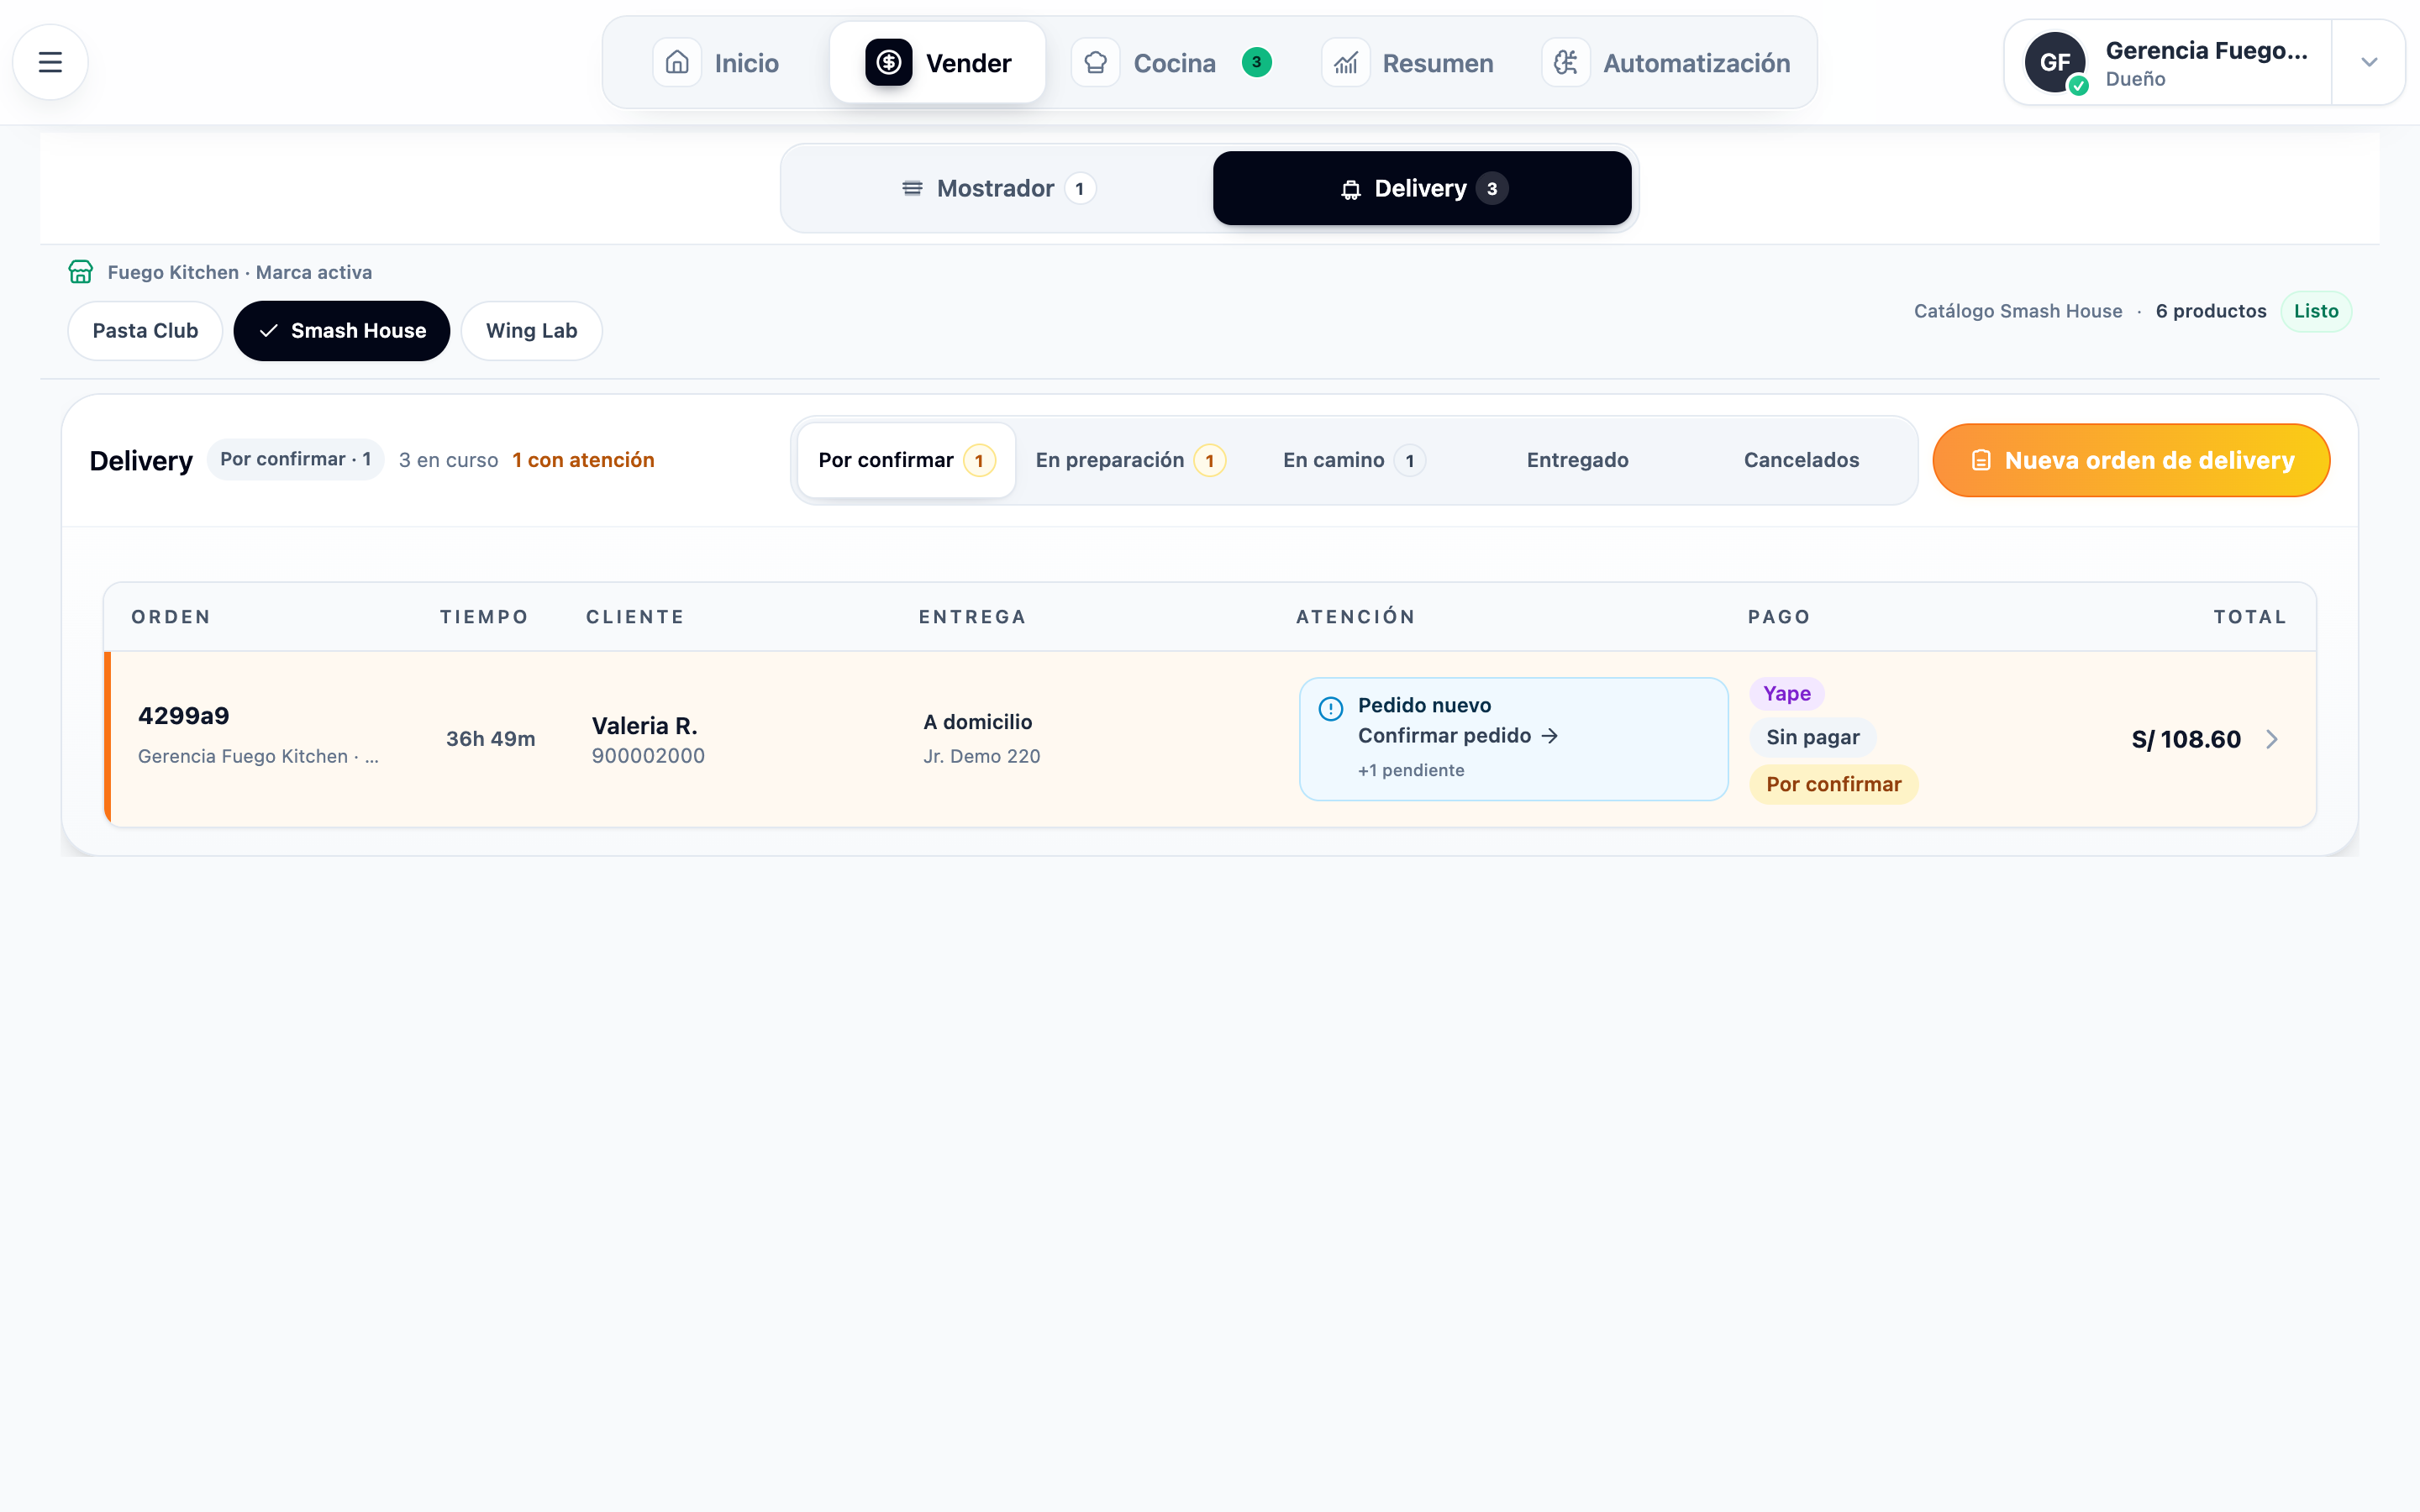Click the Listo catalog badge
2420x1512 pixels.
2316,311
